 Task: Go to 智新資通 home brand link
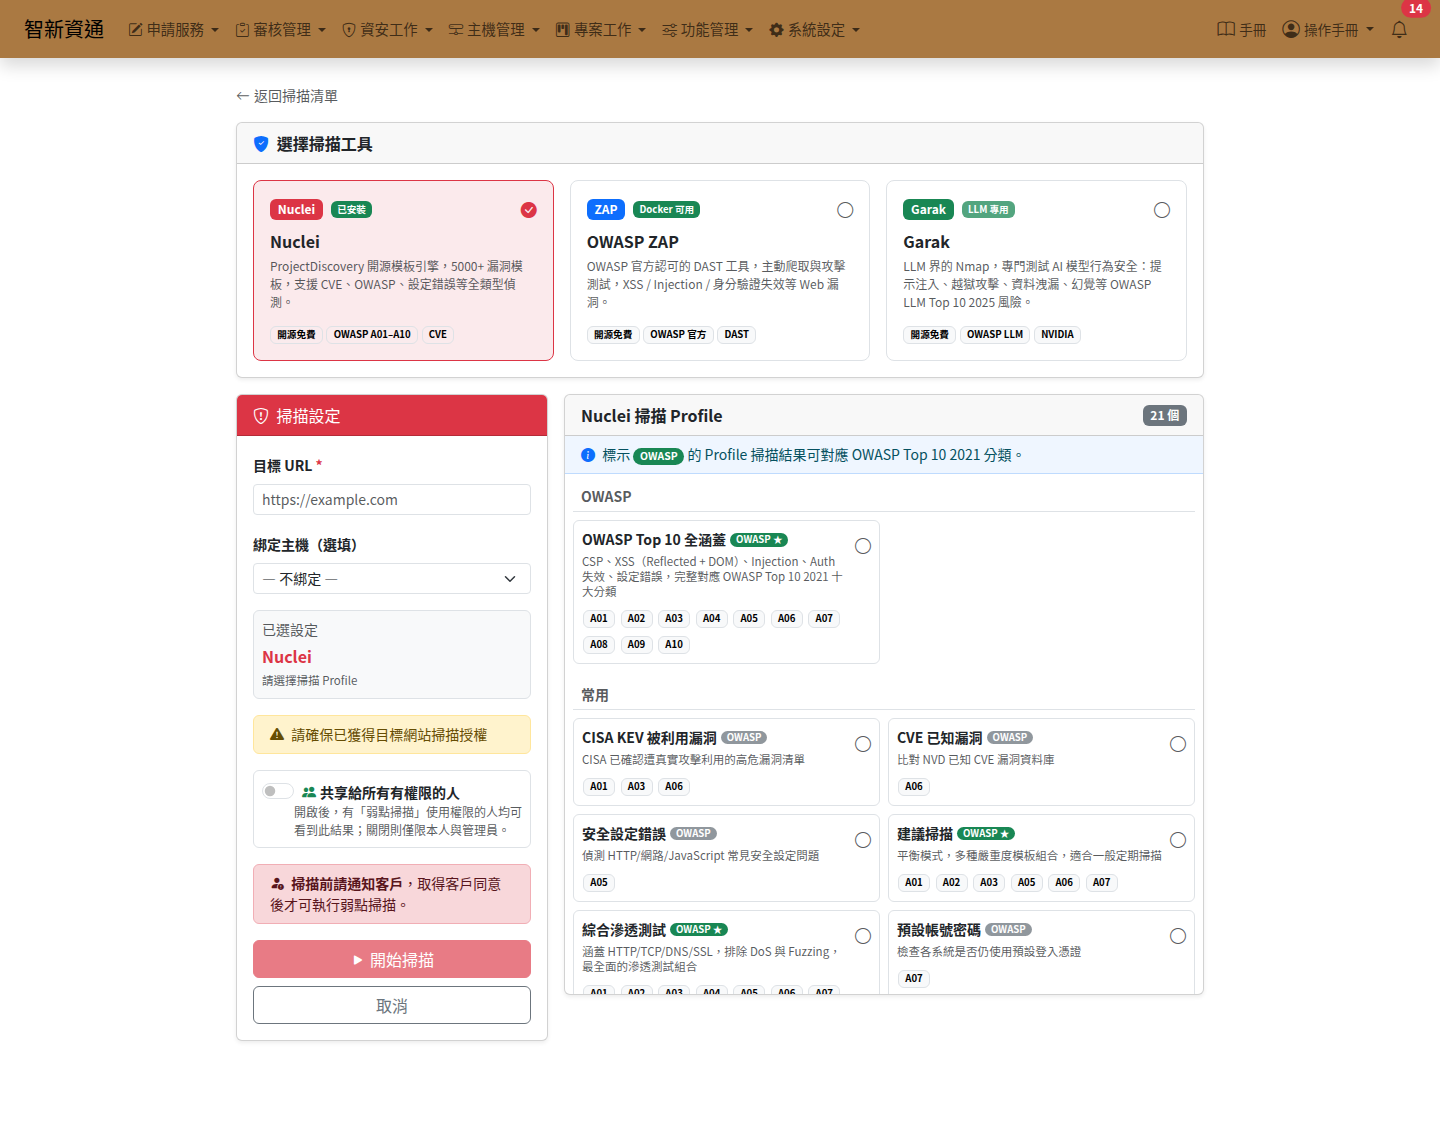[64, 29]
